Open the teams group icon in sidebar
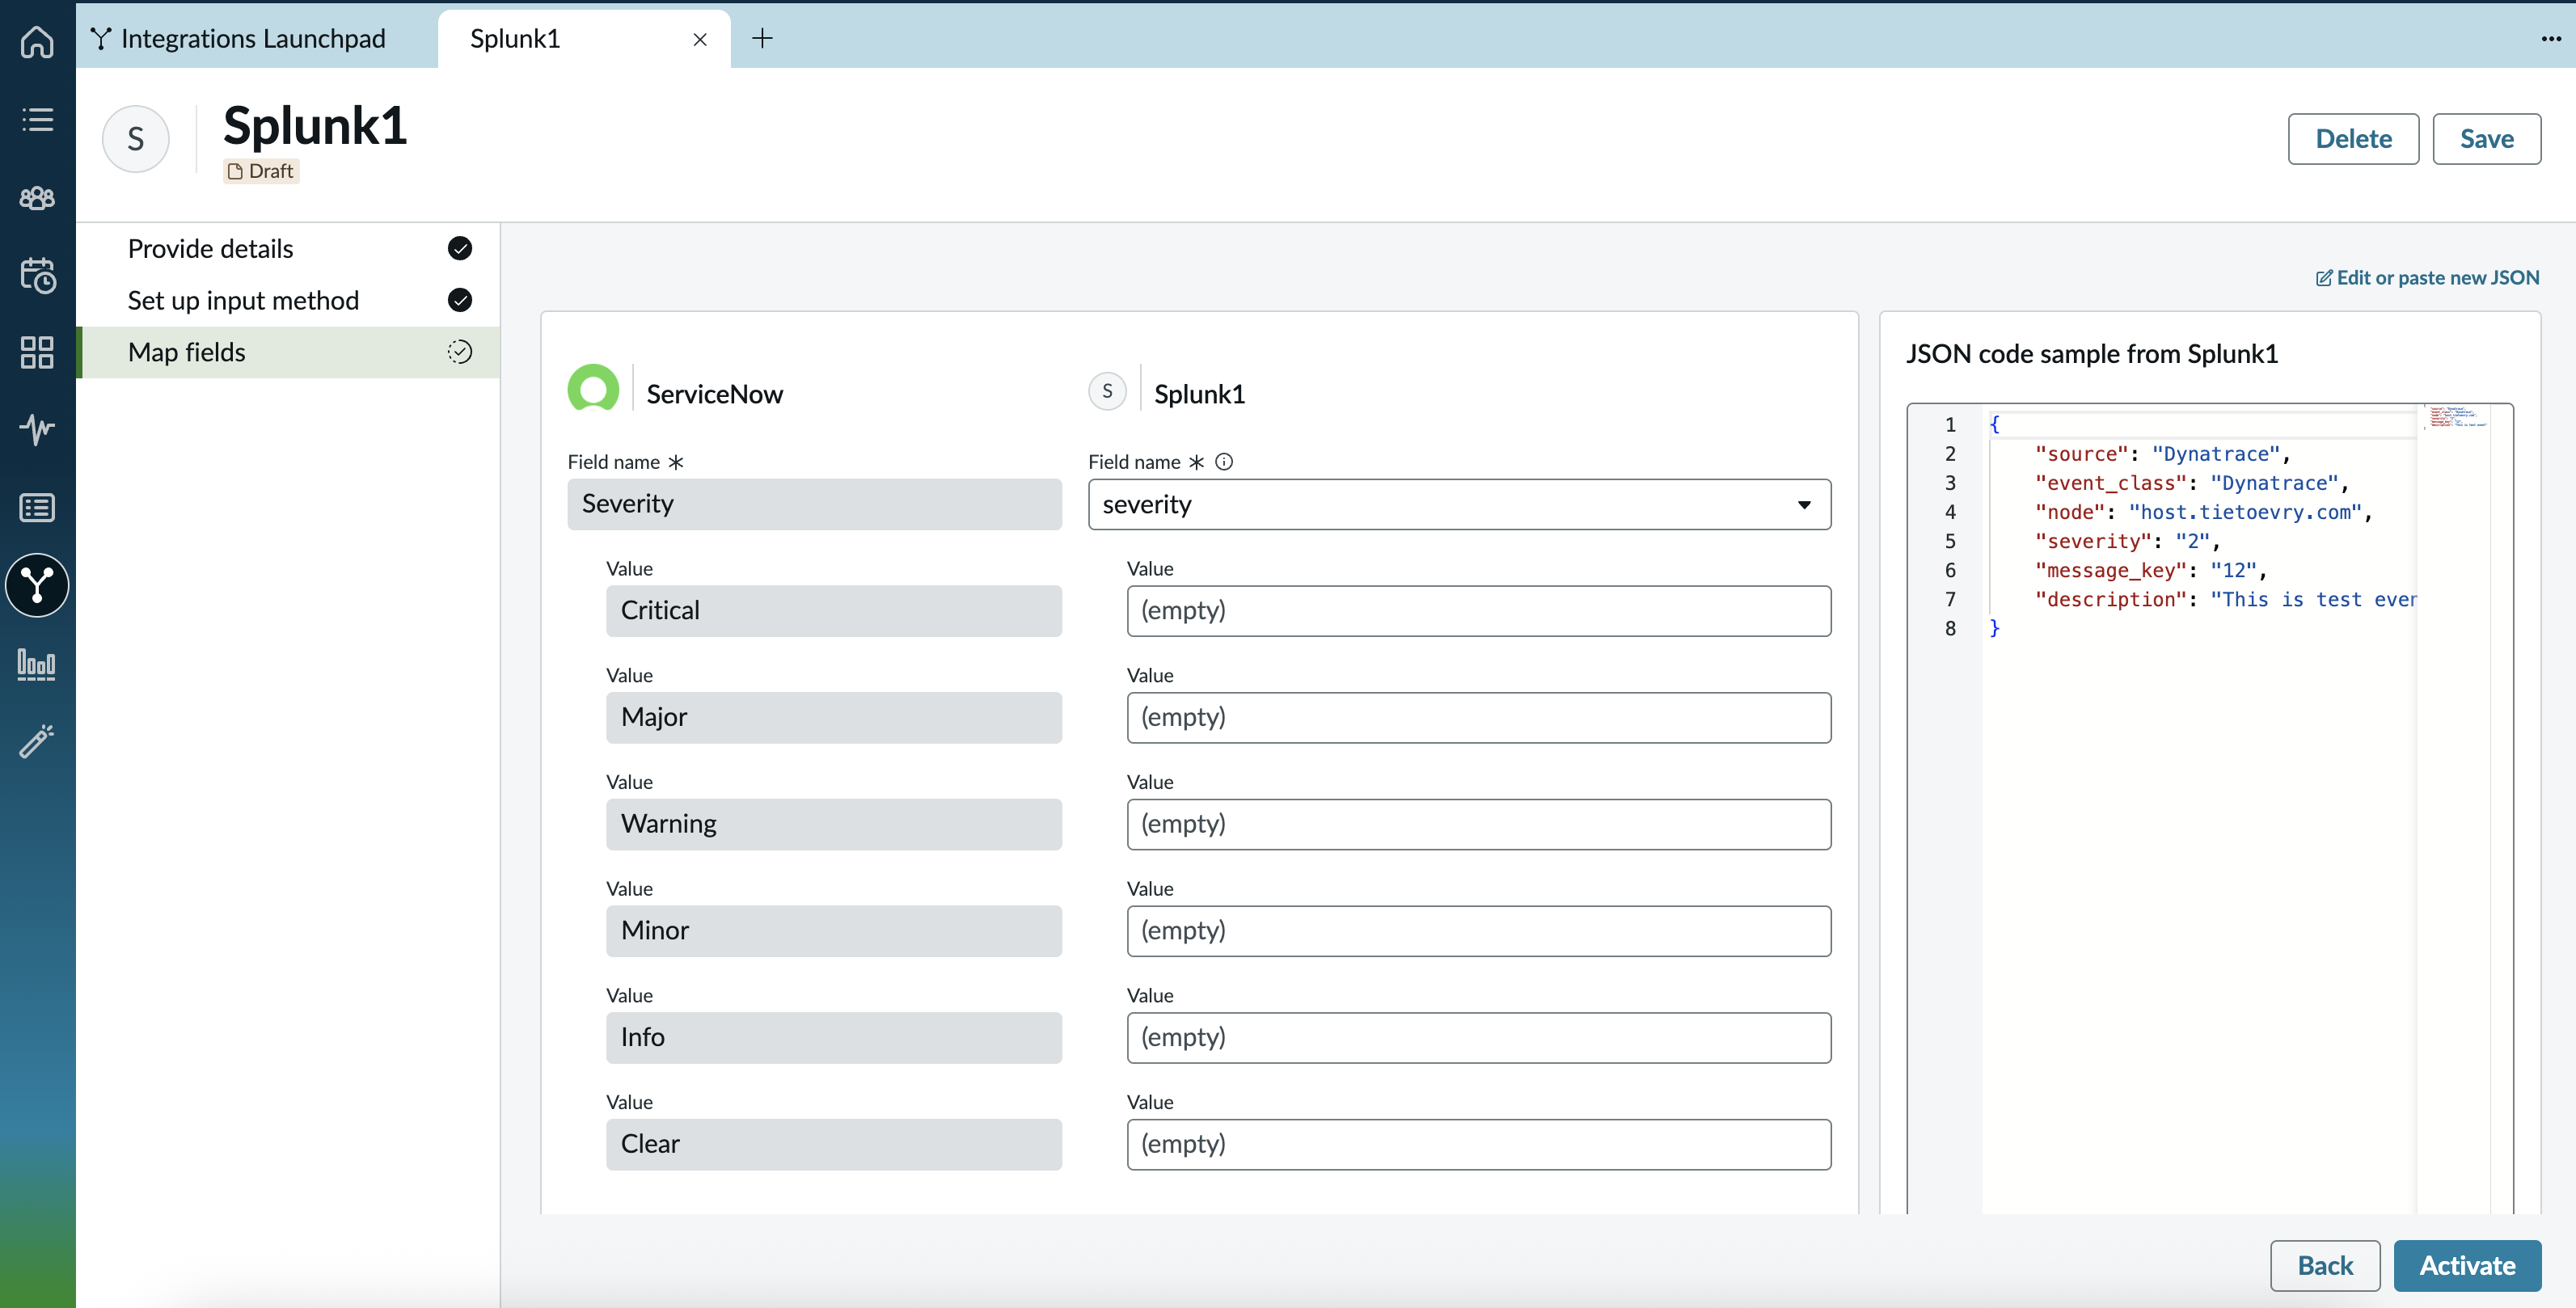Screen dimensions: 2576x1308 pyautogui.click(x=37, y=198)
